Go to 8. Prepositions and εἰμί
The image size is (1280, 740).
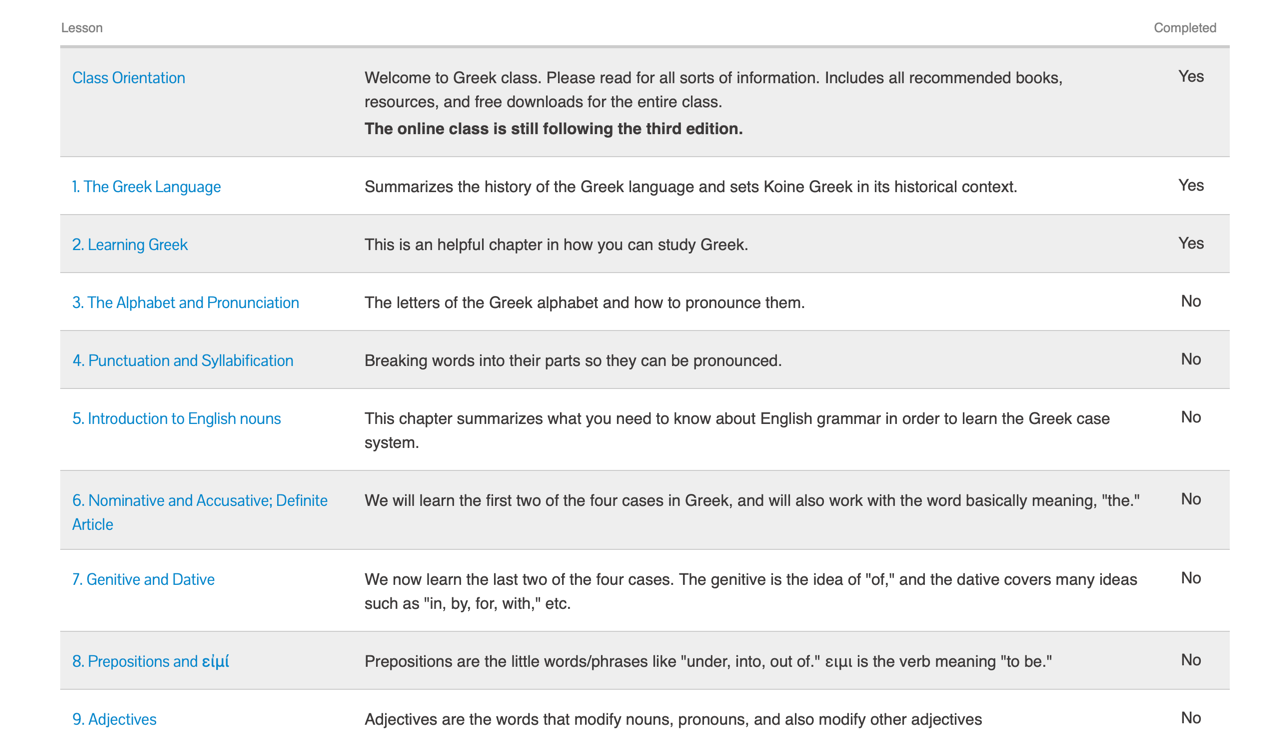tap(150, 662)
